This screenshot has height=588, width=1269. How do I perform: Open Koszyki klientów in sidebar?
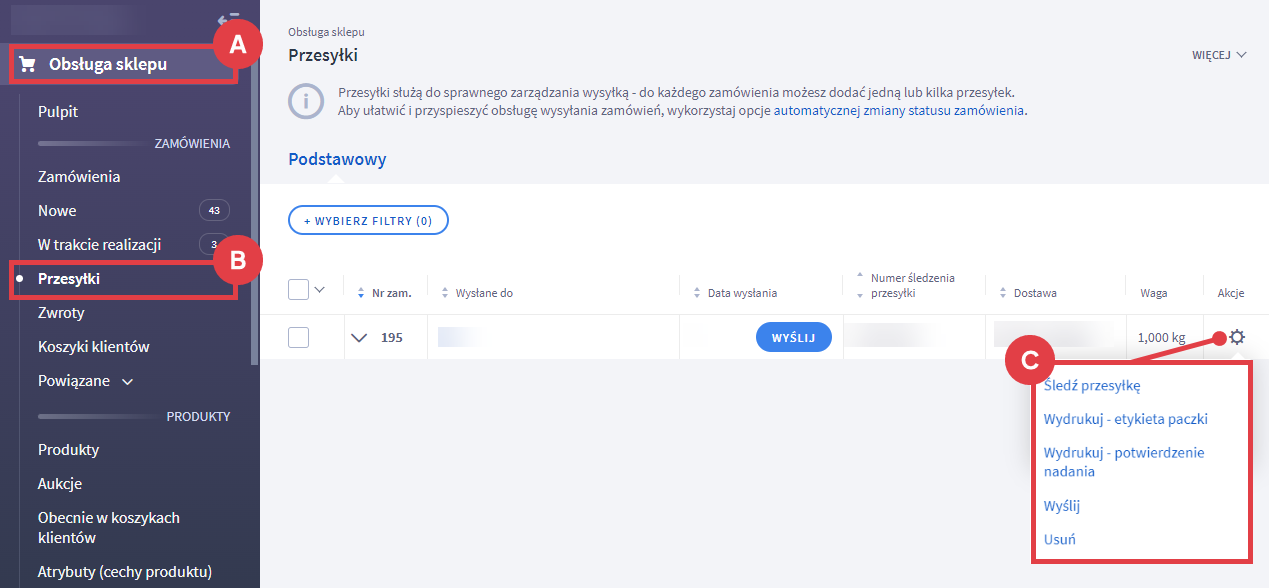pyautogui.click(x=94, y=347)
